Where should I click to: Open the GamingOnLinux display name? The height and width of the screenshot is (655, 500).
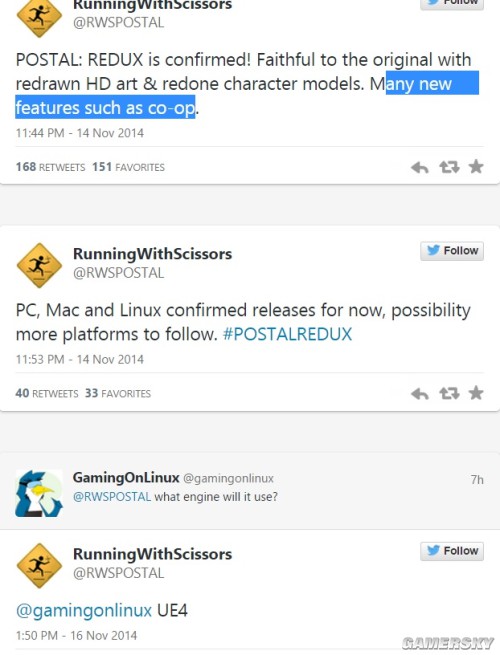126,477
